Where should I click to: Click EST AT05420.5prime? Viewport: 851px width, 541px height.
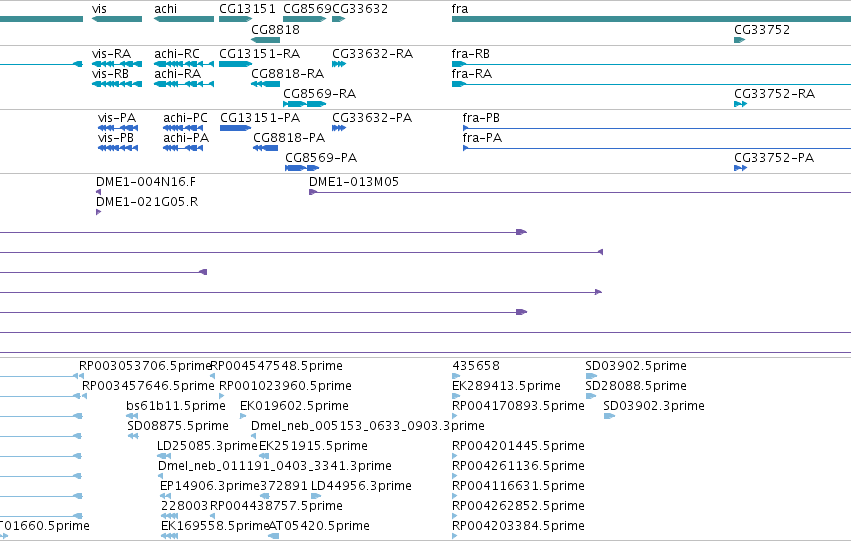(274, 537)
